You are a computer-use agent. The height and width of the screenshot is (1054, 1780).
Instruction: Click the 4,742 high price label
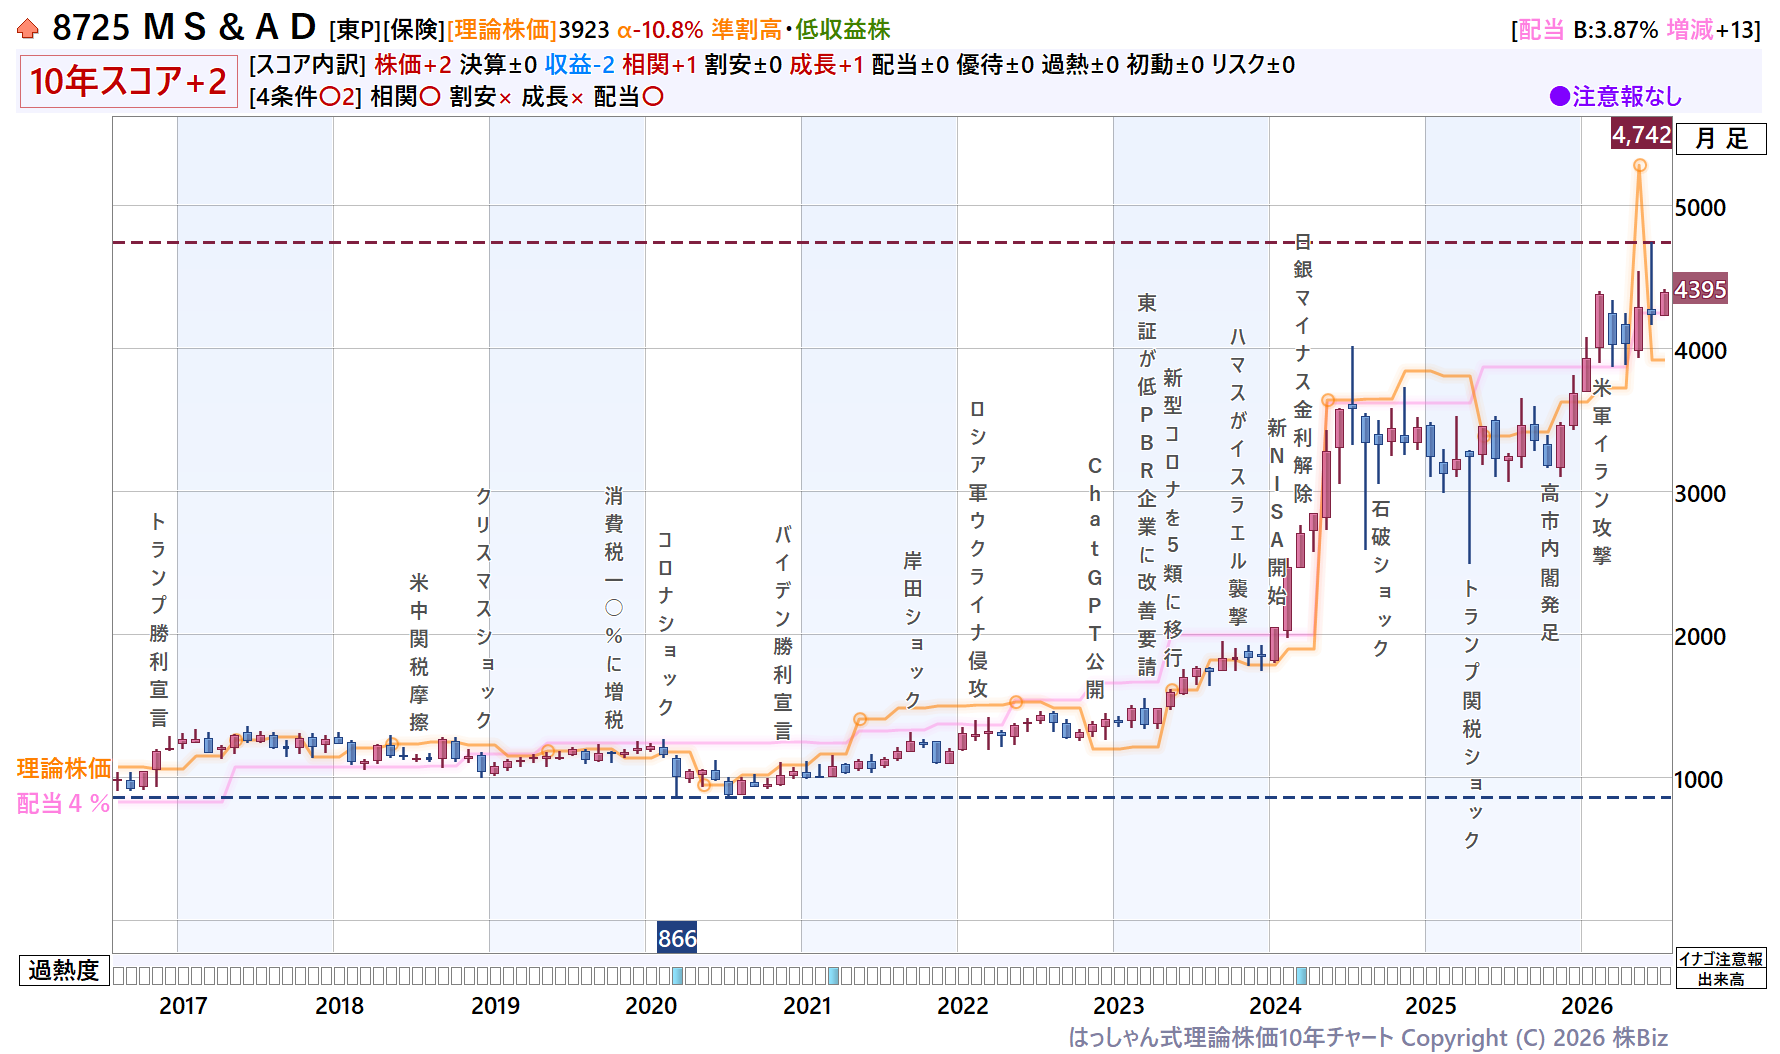(1641, 134)
